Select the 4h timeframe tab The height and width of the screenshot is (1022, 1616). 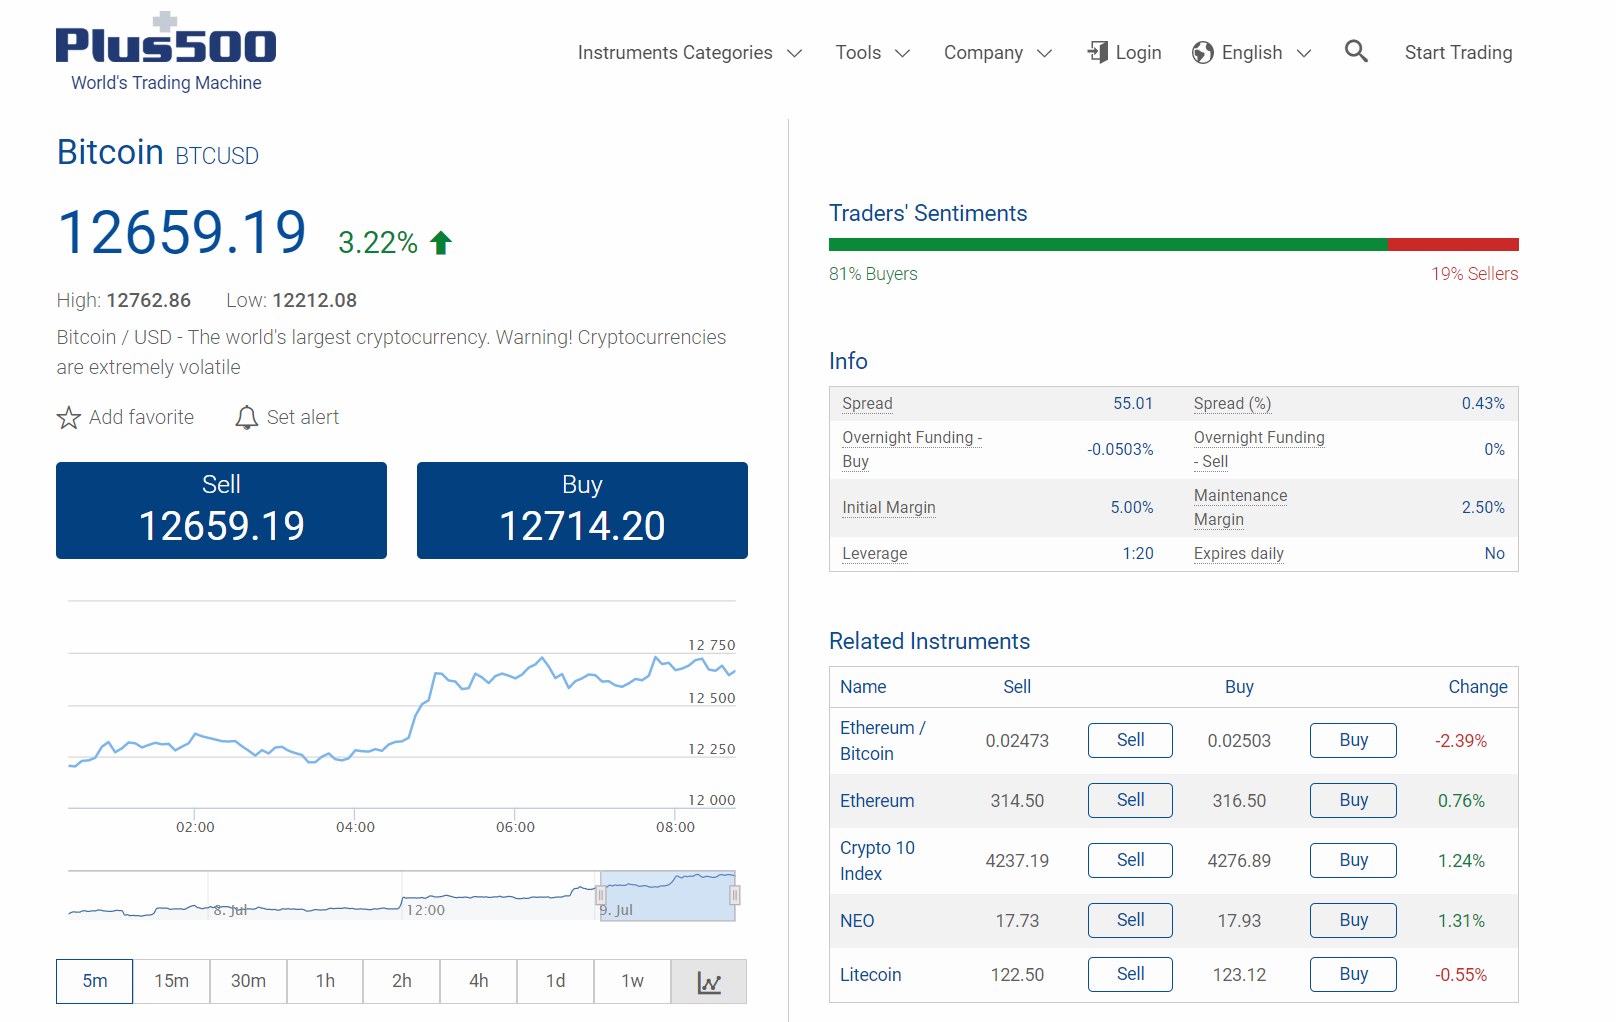point(479,981)
